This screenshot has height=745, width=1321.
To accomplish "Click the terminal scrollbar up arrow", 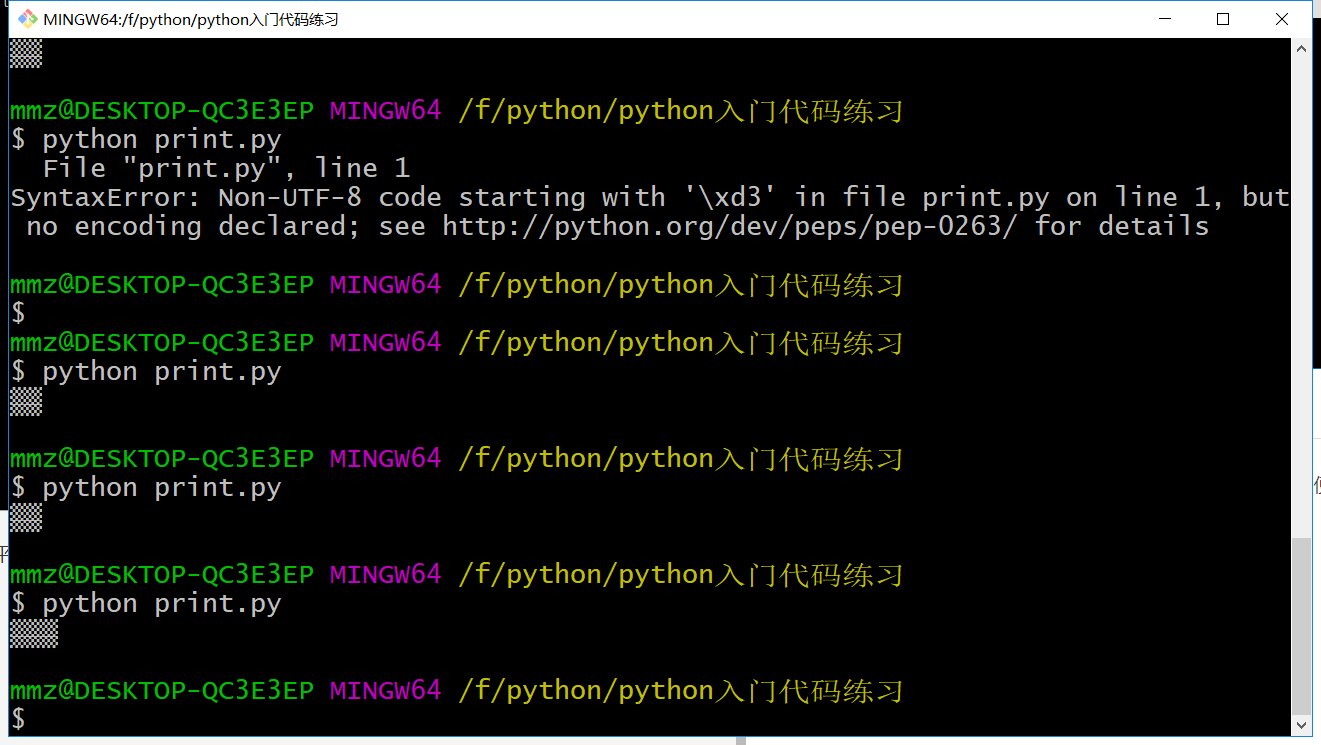I will click(x=1301, y=48).
